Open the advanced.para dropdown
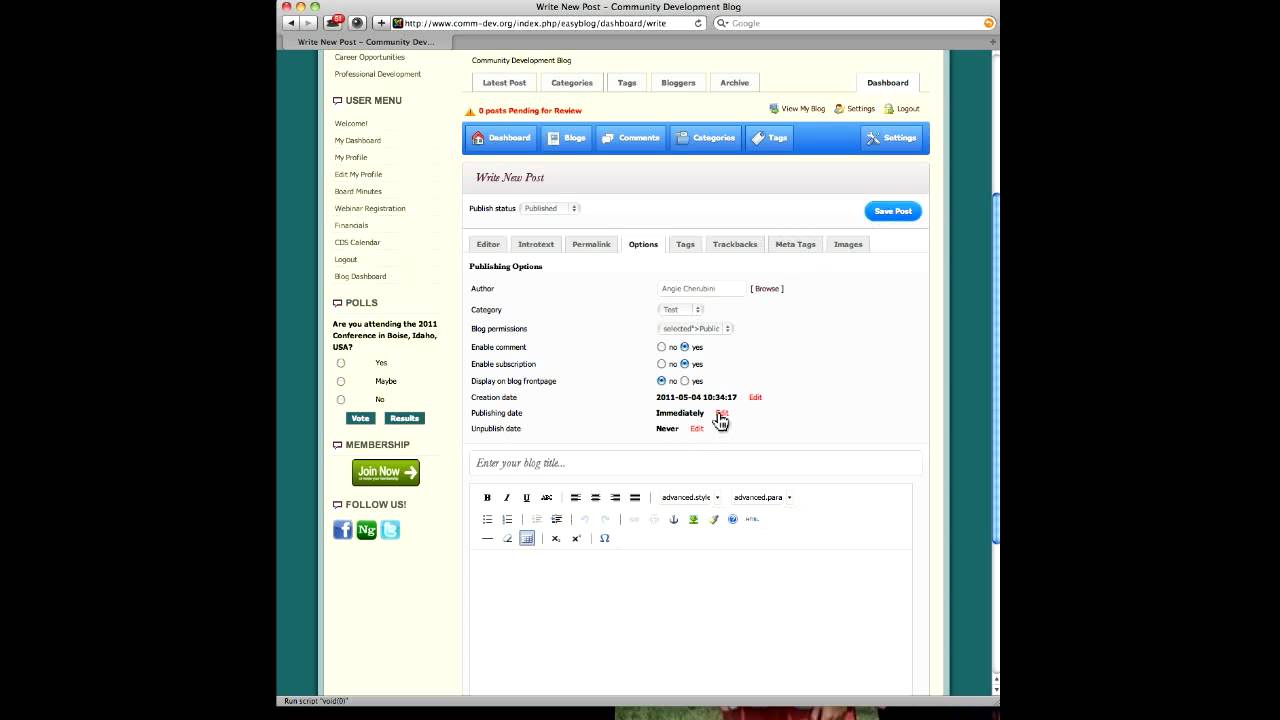This screenshot has width=1280, height=720. [762, 497]
